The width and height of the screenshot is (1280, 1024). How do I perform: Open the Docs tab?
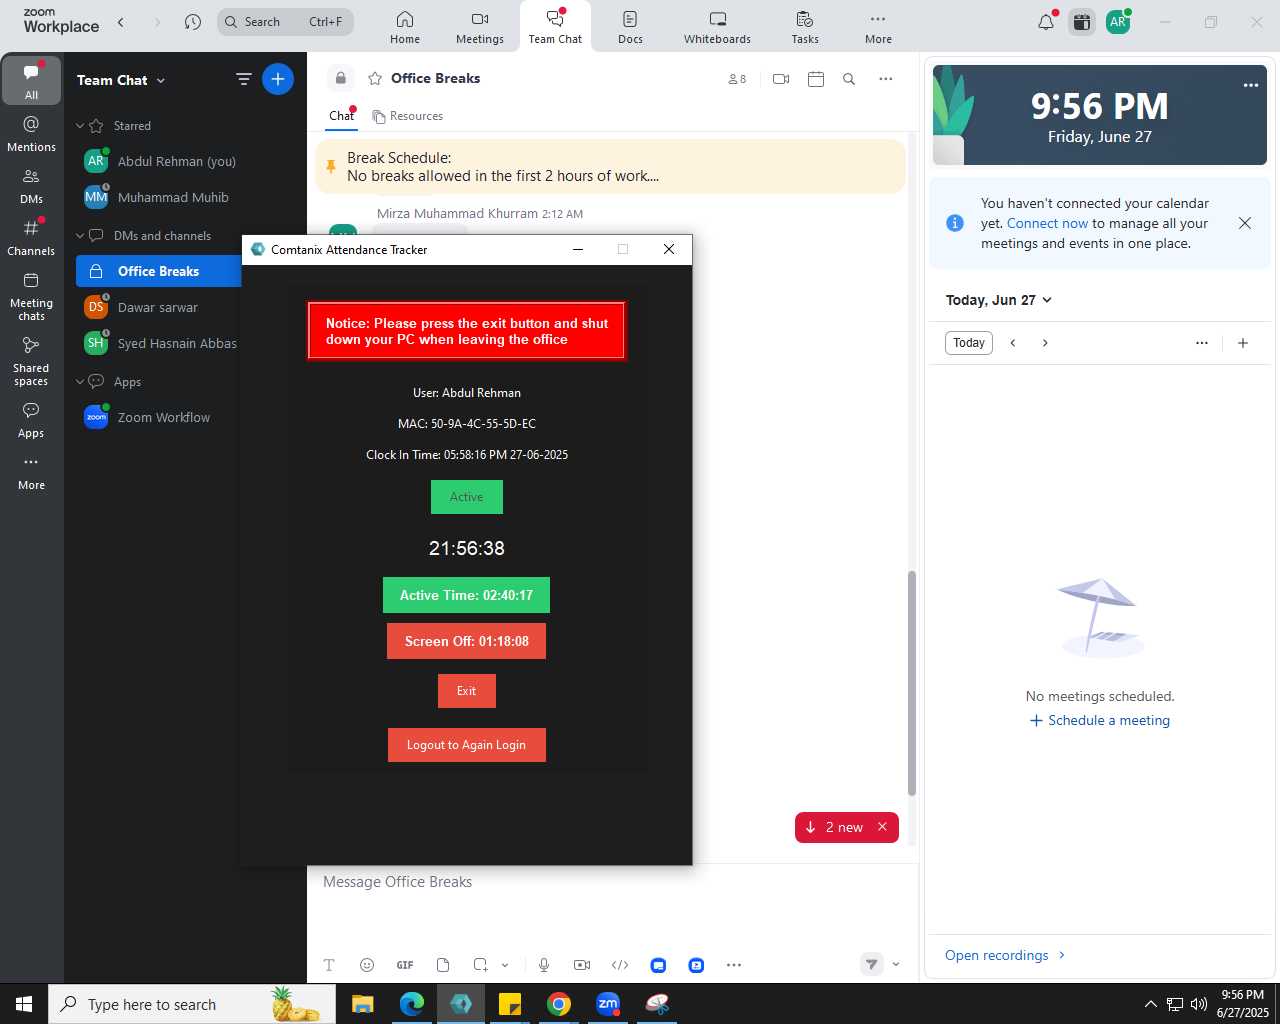(x=630, y=27)
